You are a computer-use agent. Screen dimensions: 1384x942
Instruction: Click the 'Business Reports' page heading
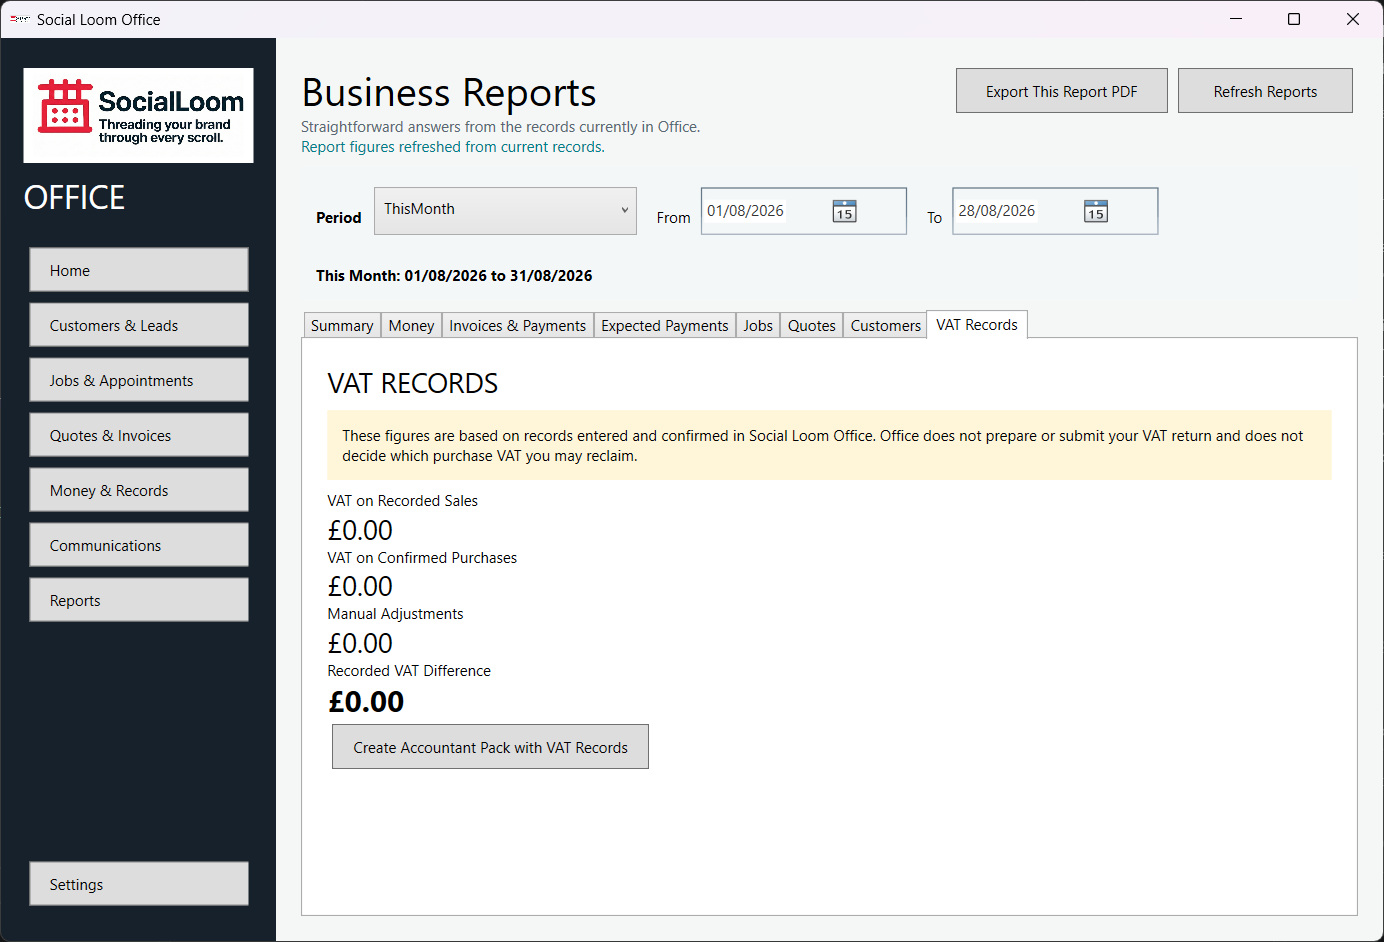[449, 93]
